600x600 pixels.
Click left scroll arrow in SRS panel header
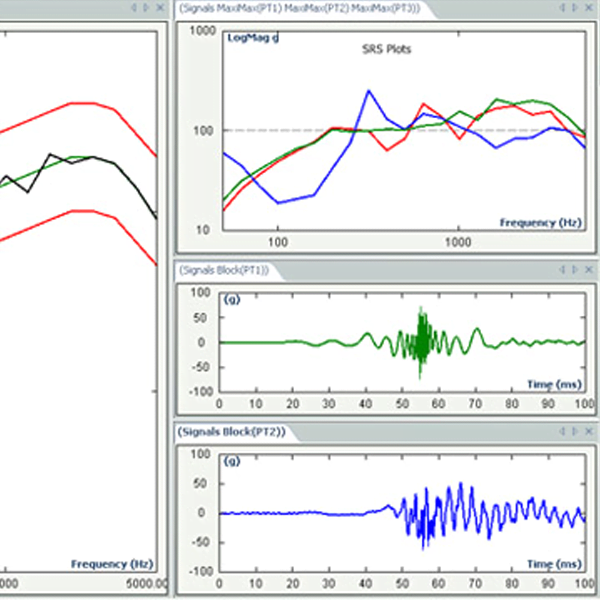tap(562, 8)
